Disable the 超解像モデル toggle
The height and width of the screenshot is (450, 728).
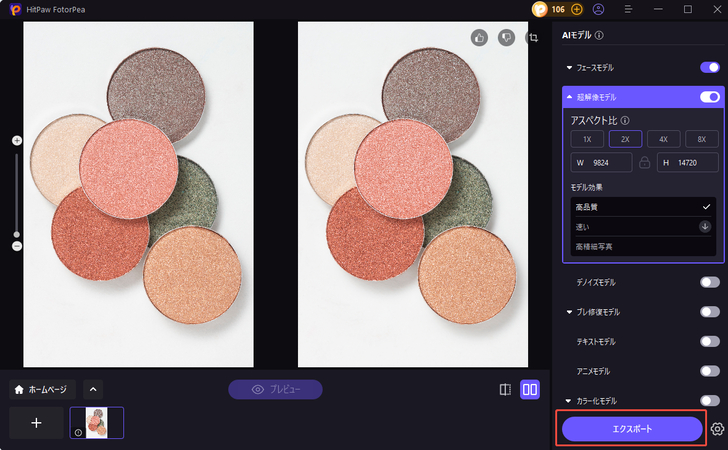[x=709, y=97]
